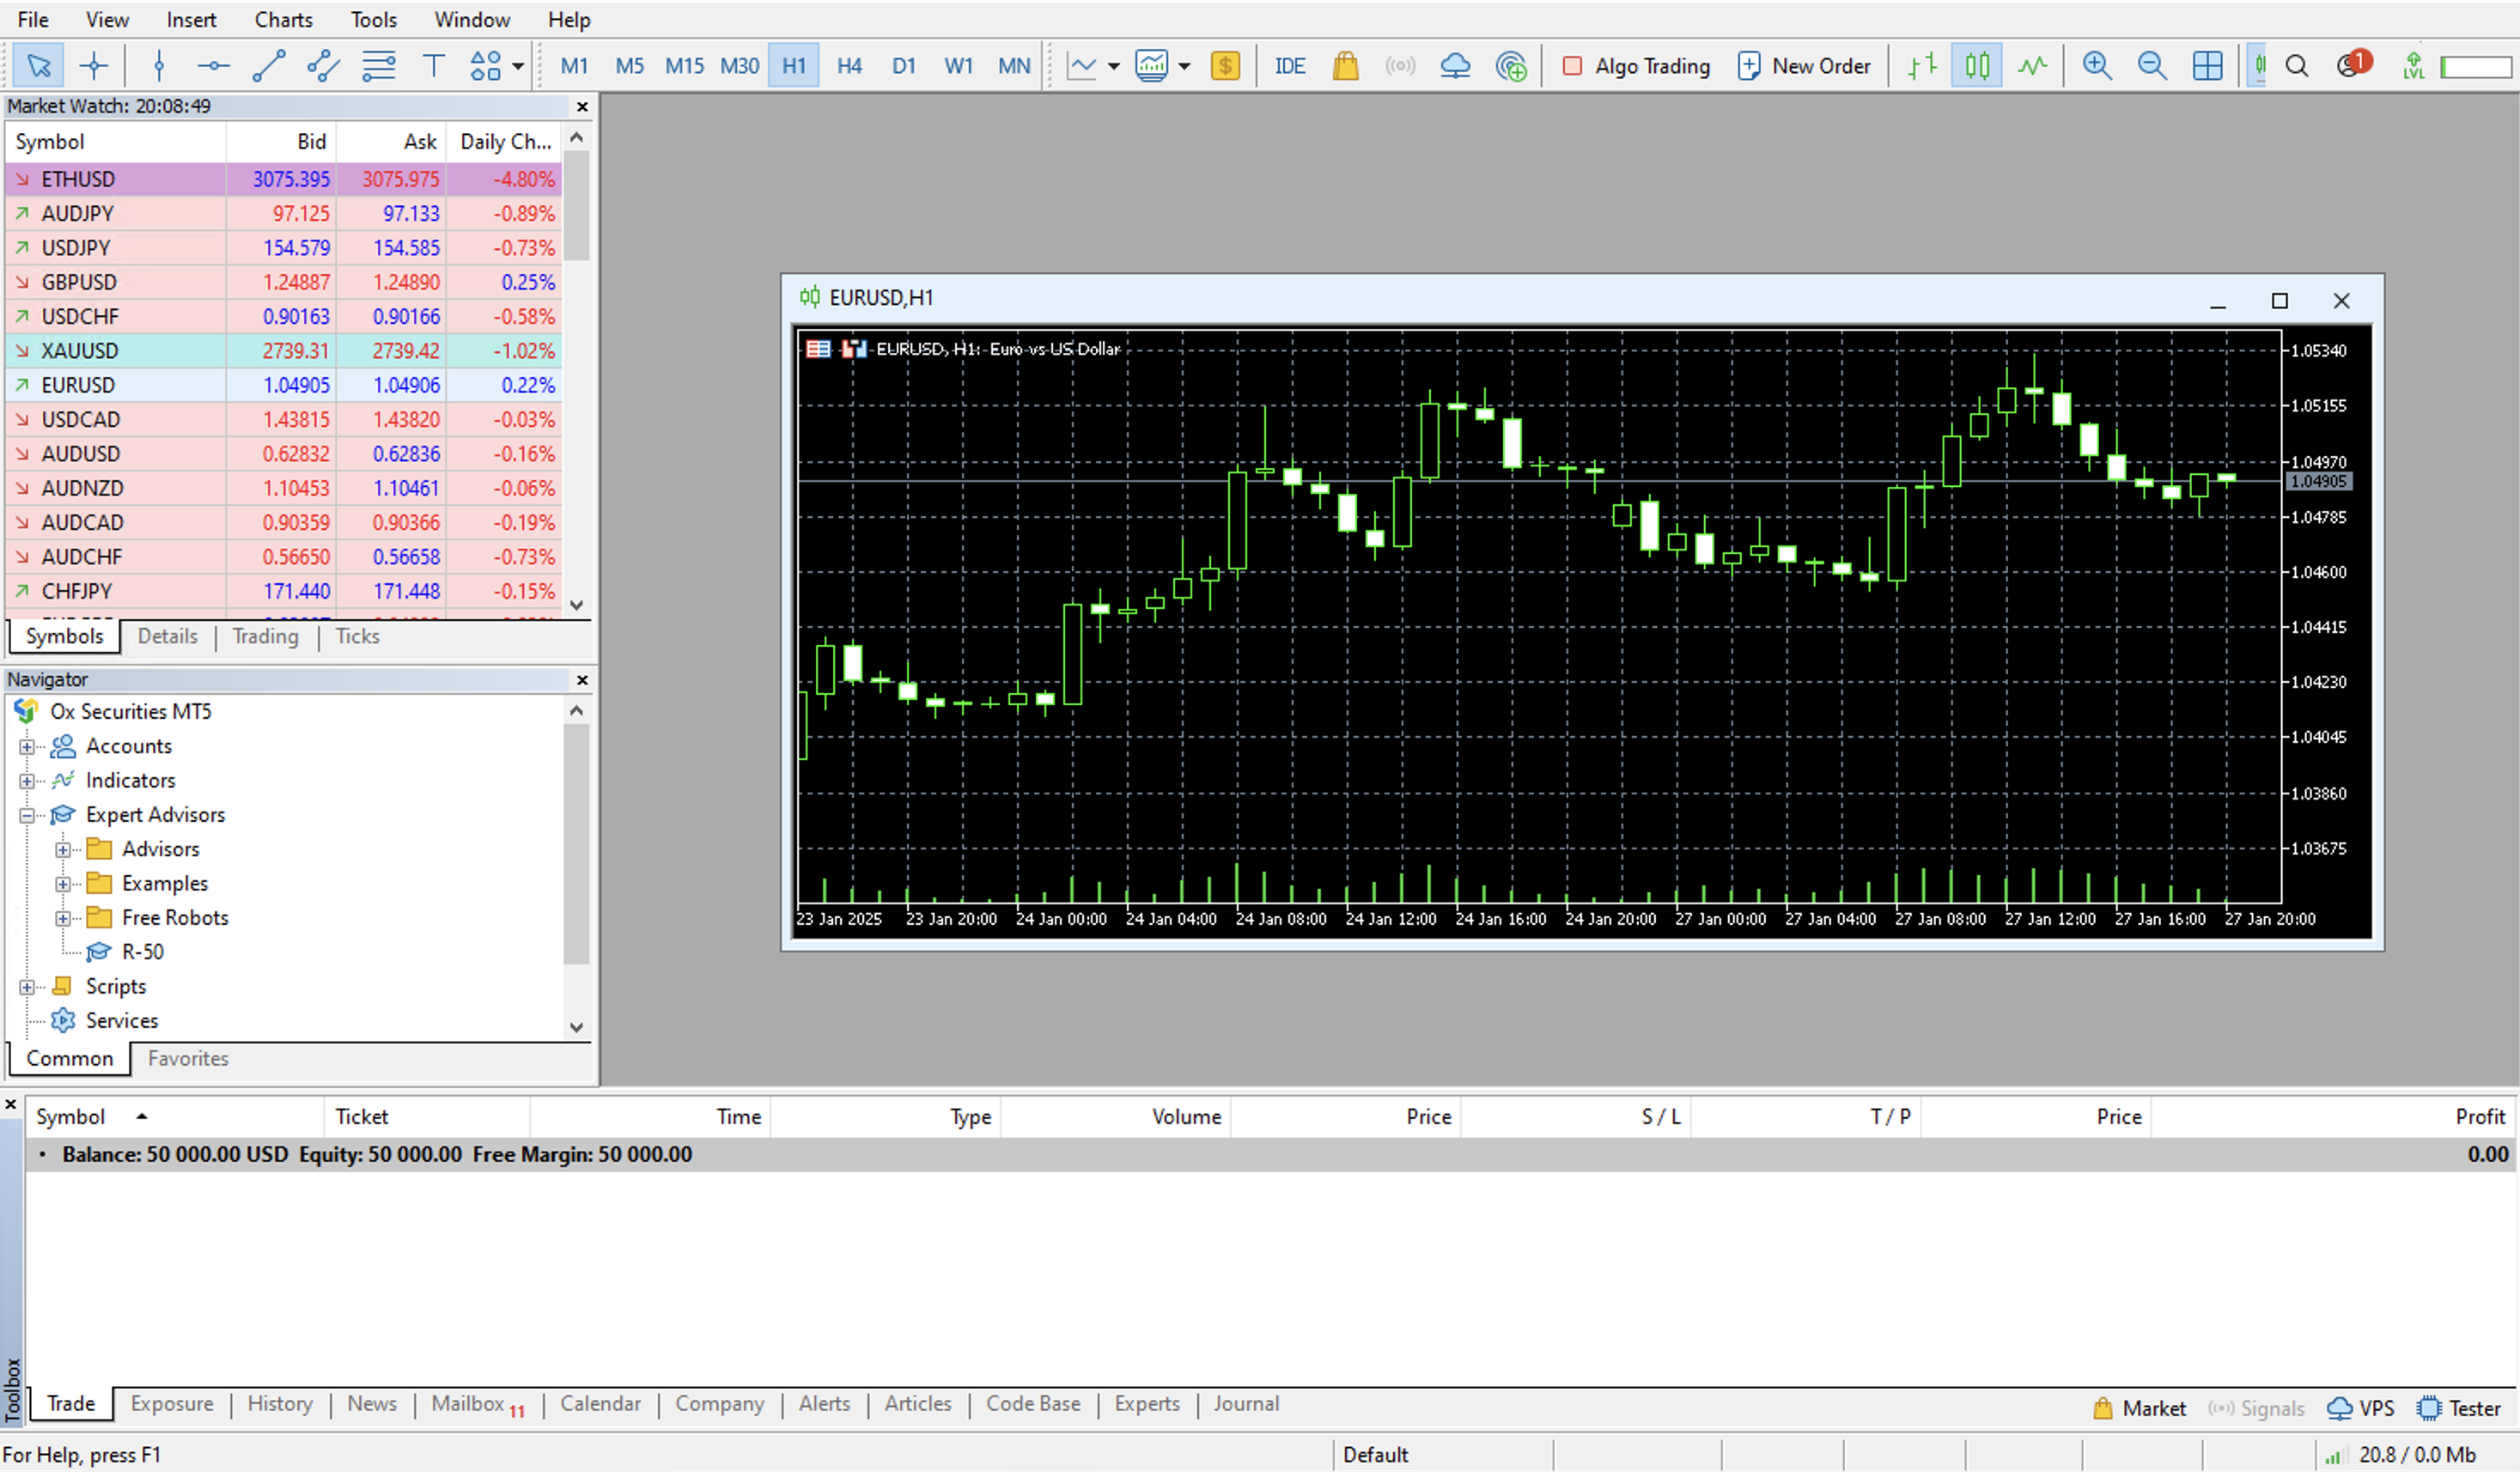The height and width of the screenshot is (1472, 2520).
Task: Tile chart windows with grid icon
Action: pyautogui.click(x=2207, y=66)
